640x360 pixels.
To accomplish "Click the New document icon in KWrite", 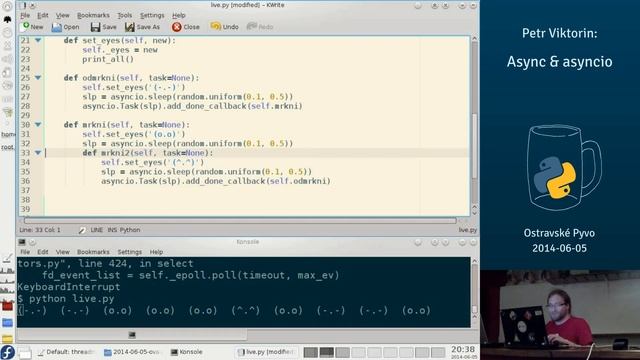I will click(25, 27).
